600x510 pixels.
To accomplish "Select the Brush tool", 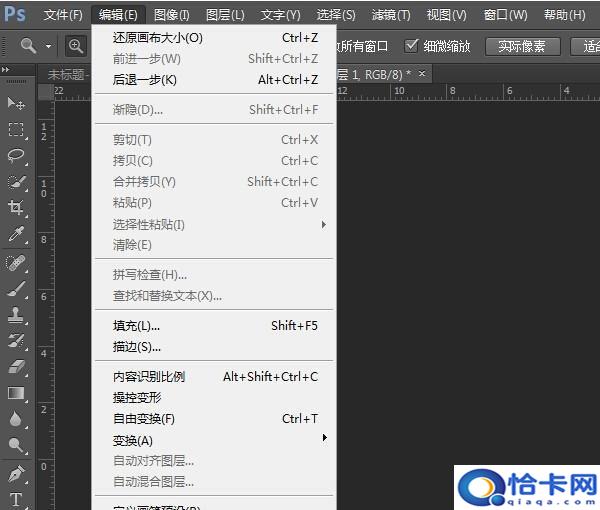I will [x=16, y=289].
